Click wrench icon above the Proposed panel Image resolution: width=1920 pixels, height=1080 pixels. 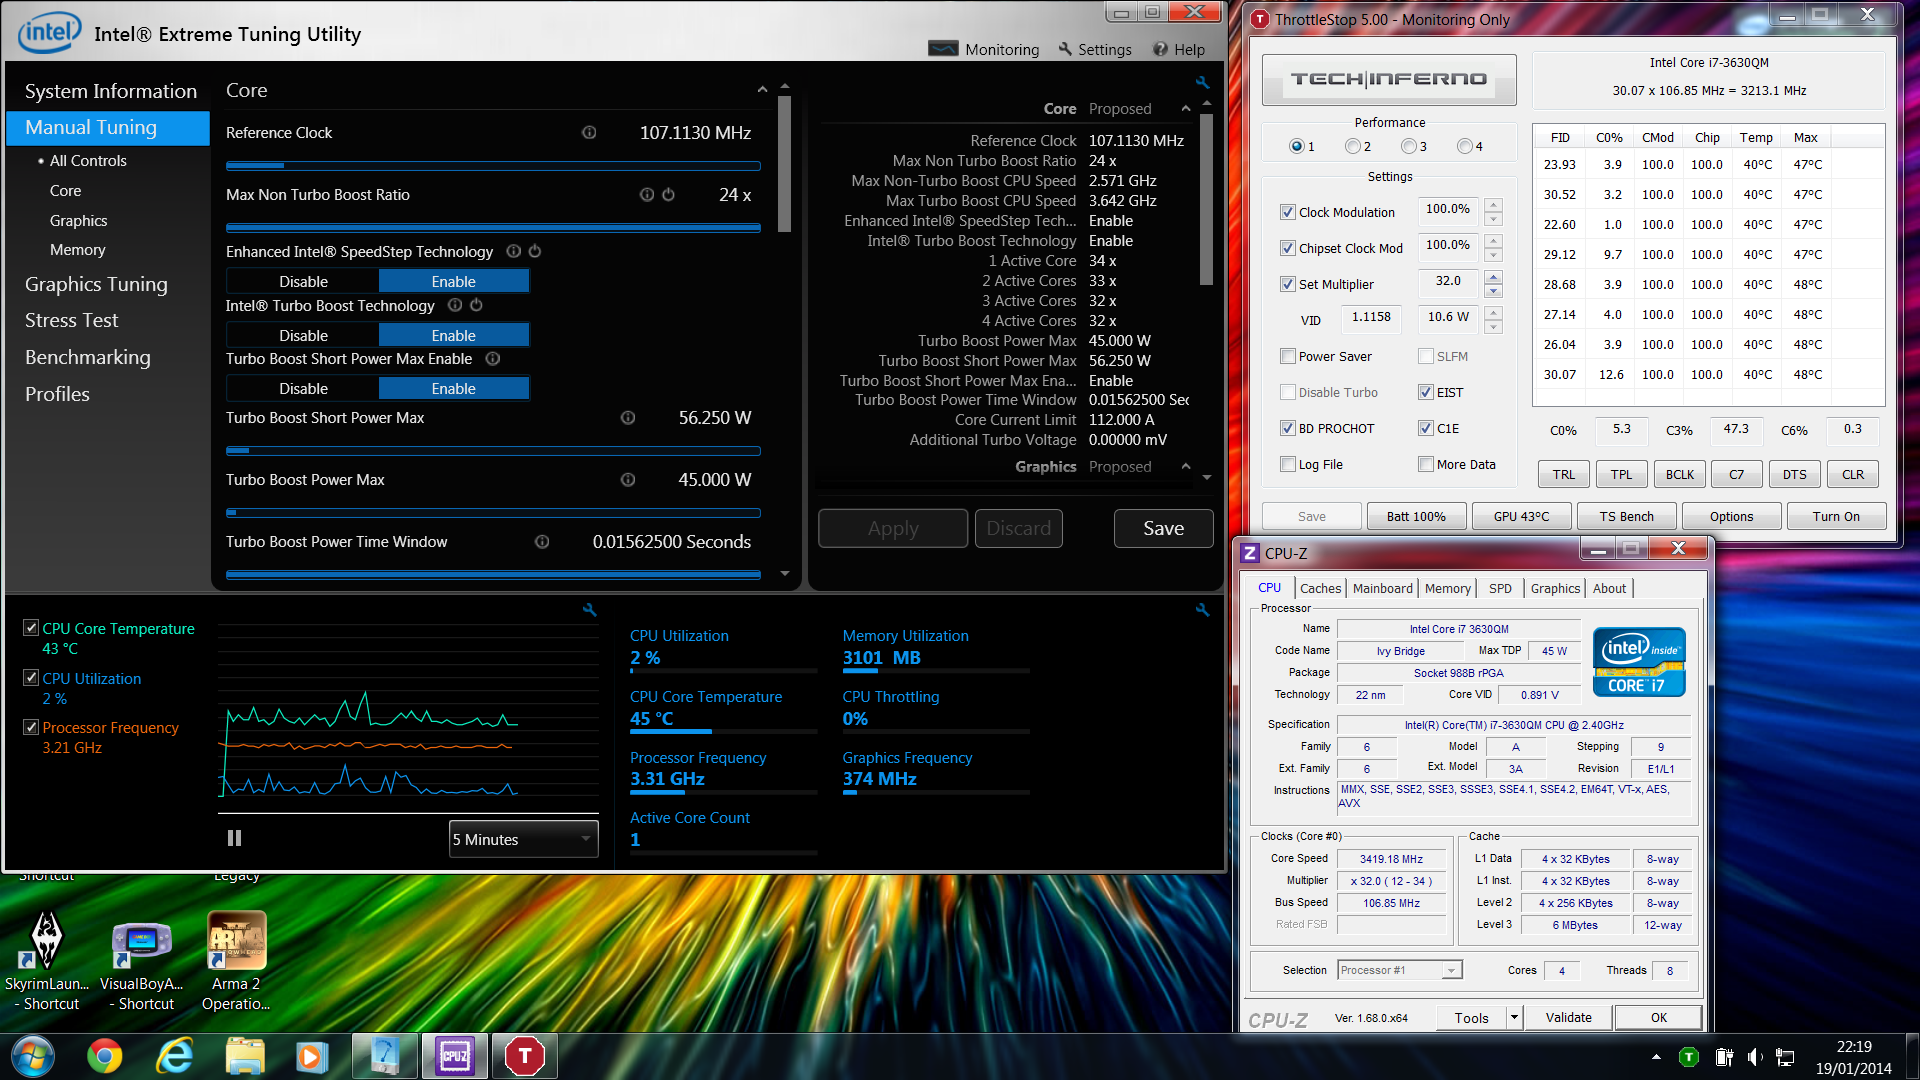tap(1202, 82)
